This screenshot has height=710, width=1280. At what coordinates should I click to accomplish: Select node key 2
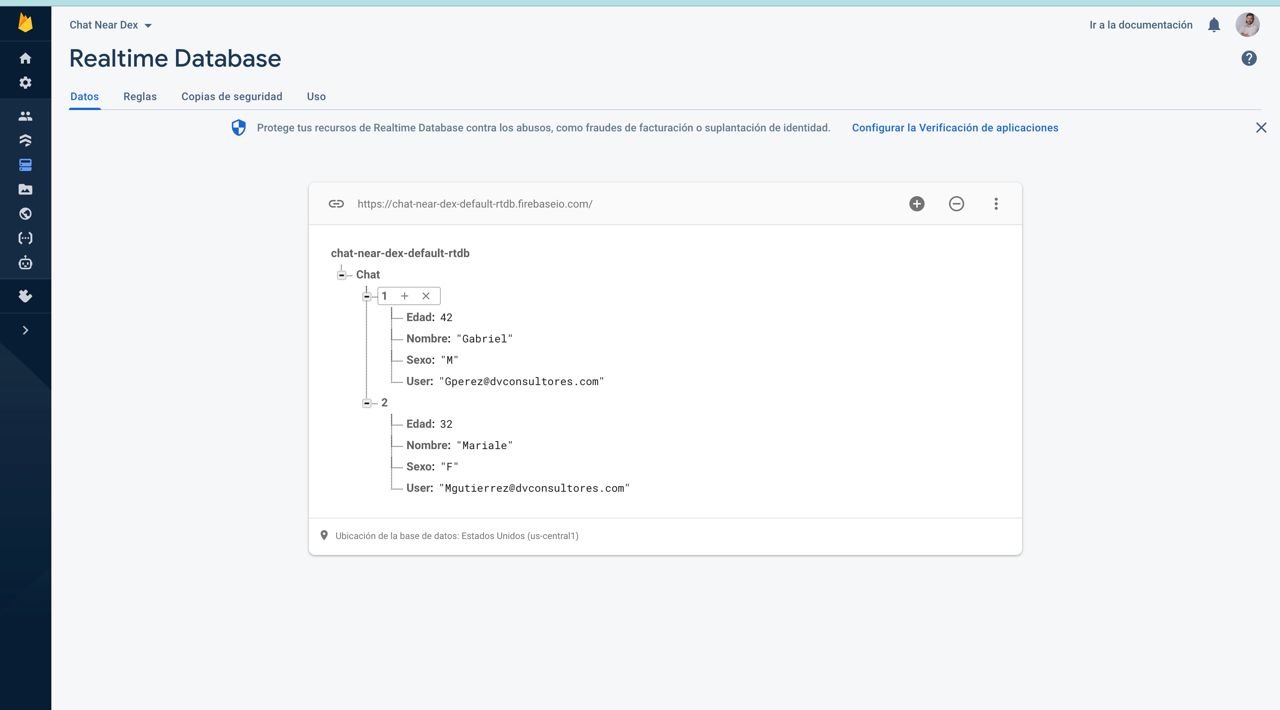tap(385, 403)
